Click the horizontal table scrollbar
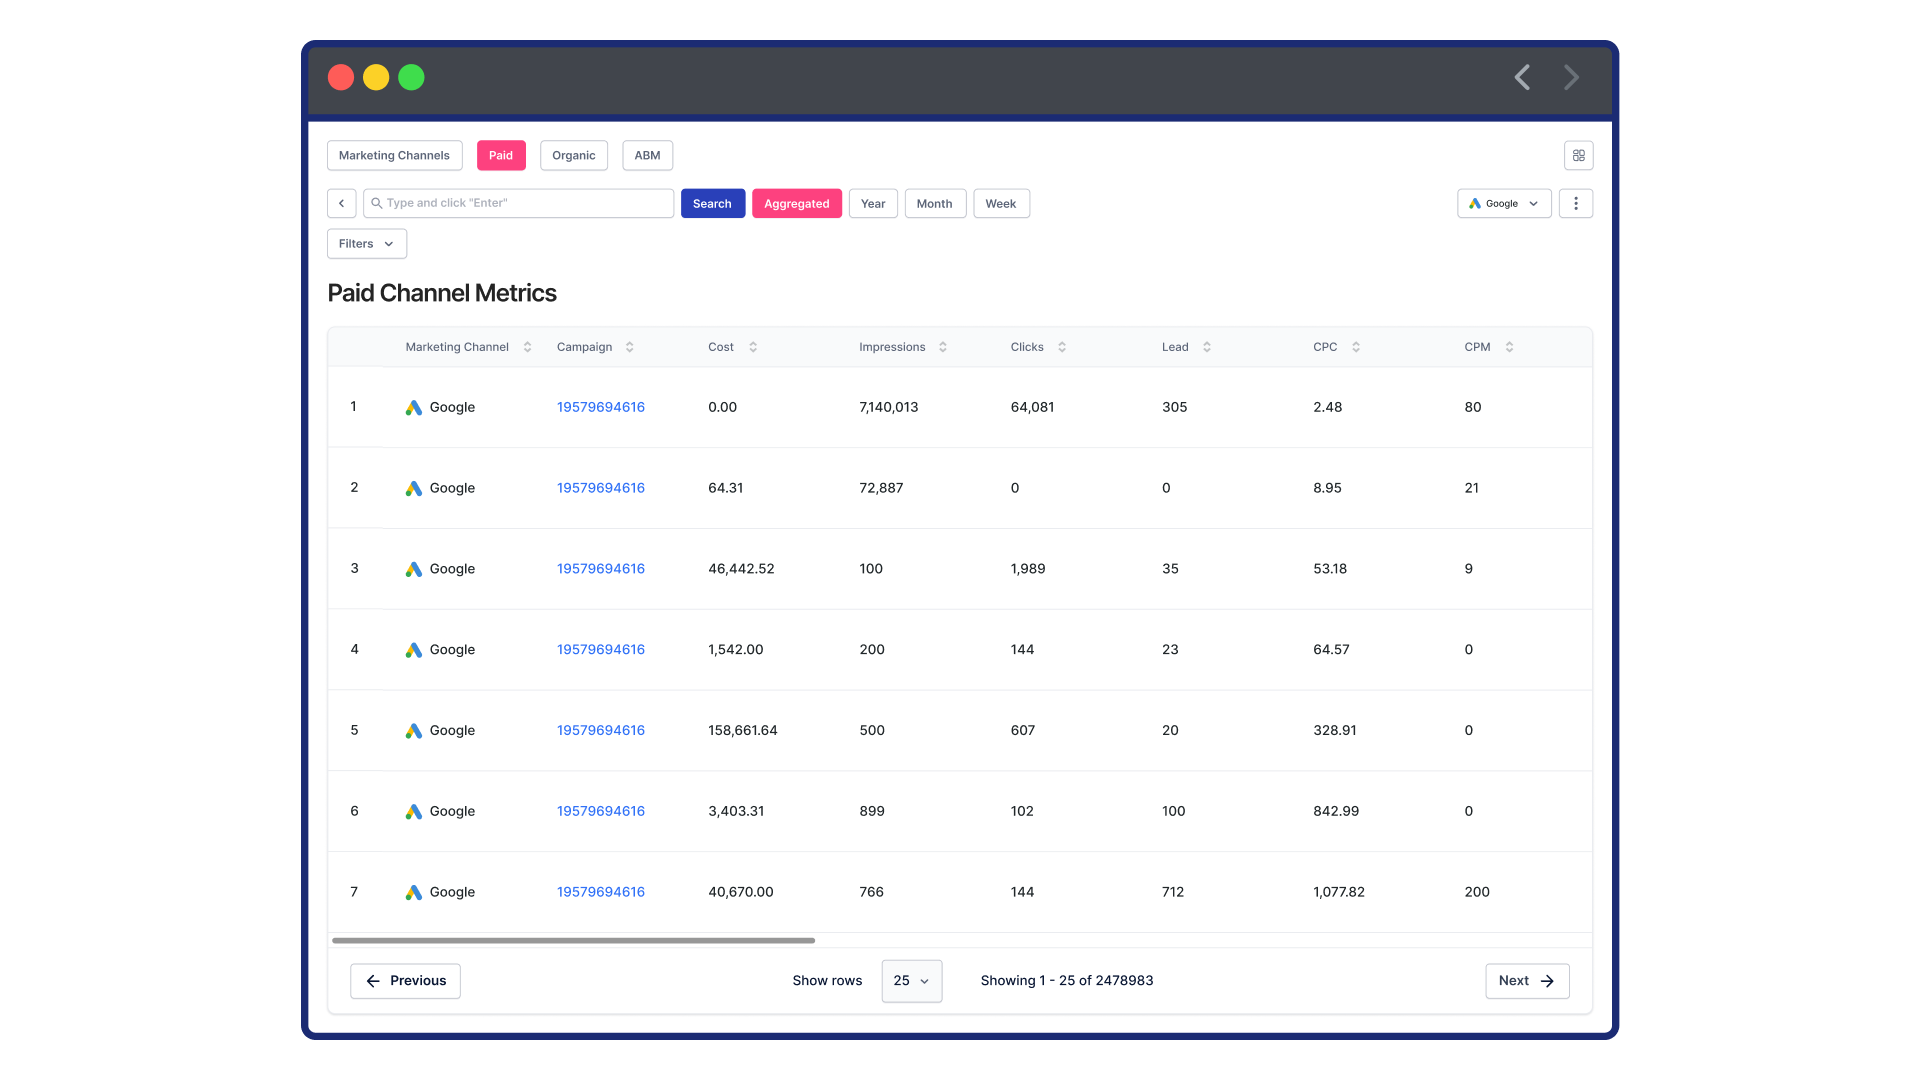Screen dimensions: 1920x1080 (x=573, y=940)
